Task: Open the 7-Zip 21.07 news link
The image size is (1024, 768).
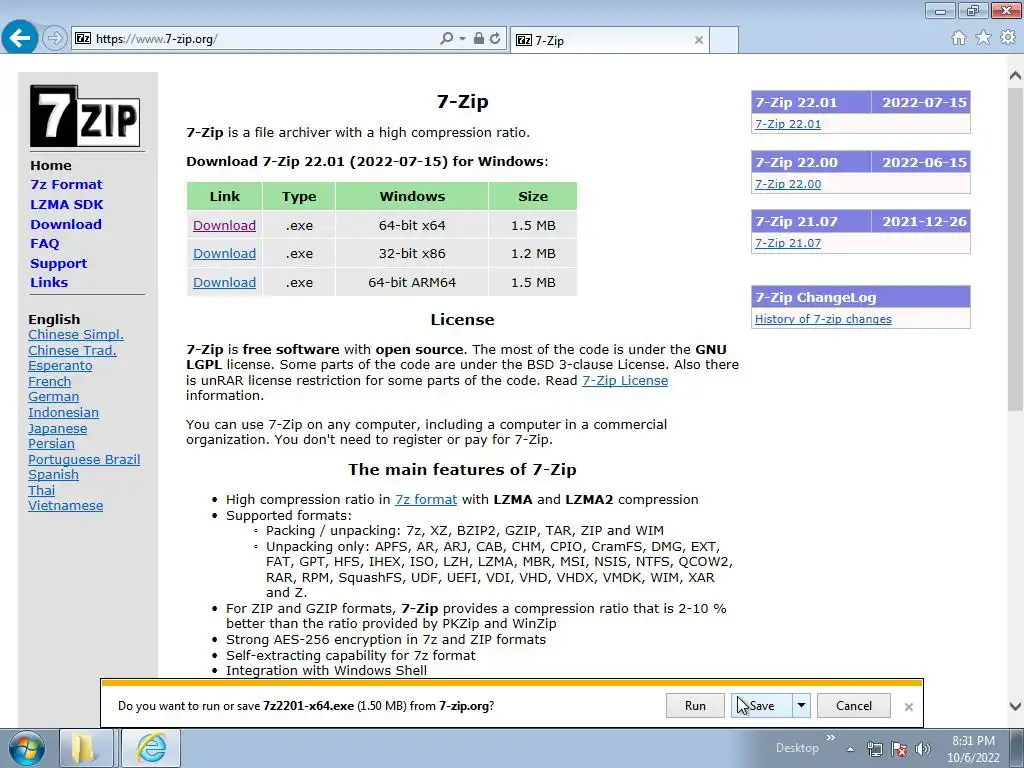Action: point(788,243)
